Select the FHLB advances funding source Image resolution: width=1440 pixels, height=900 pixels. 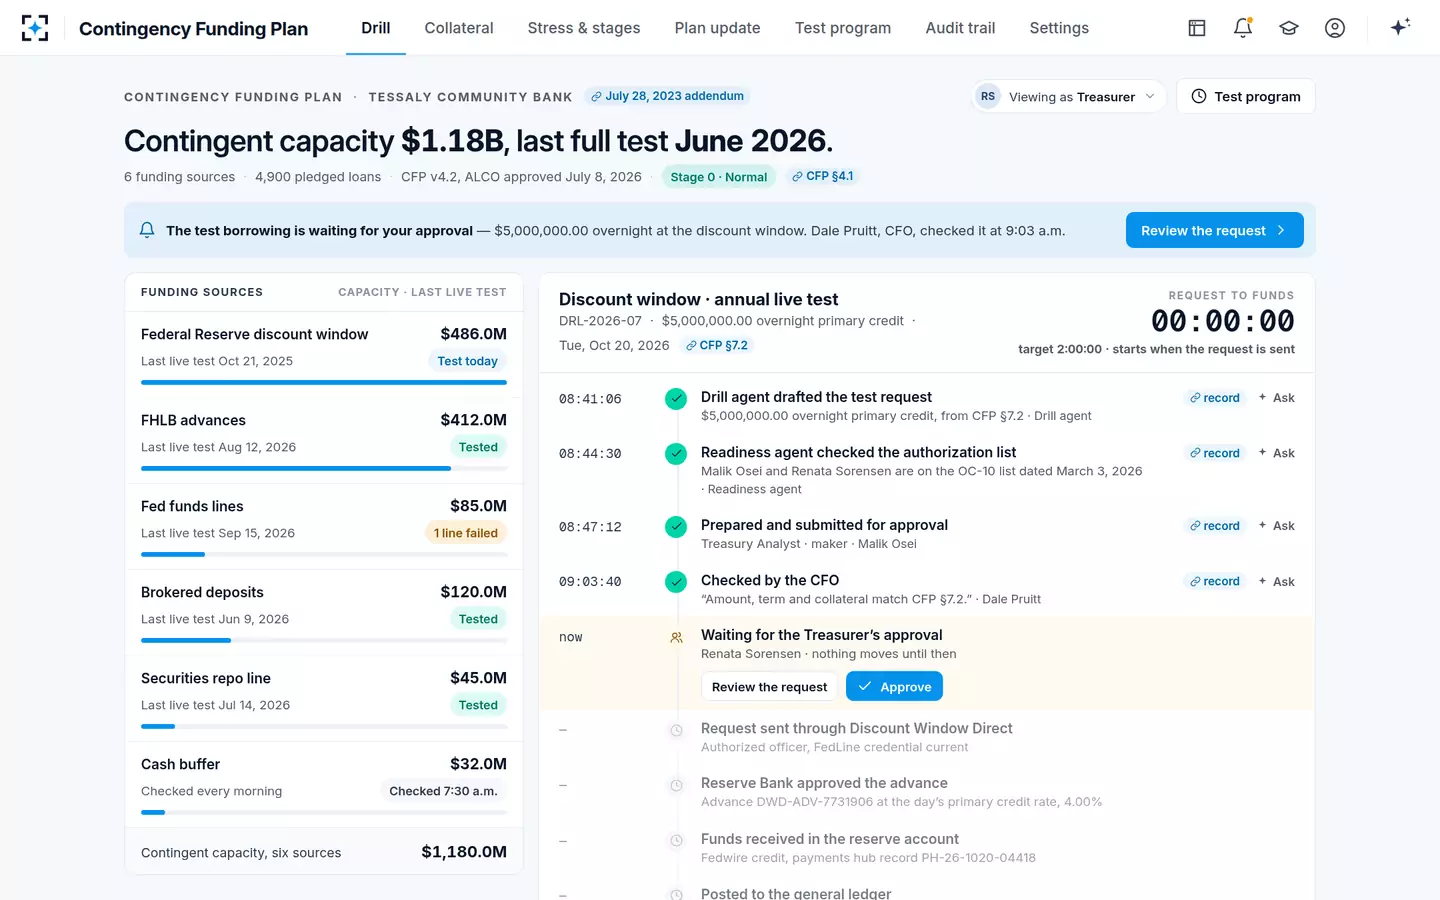point(324,441)
